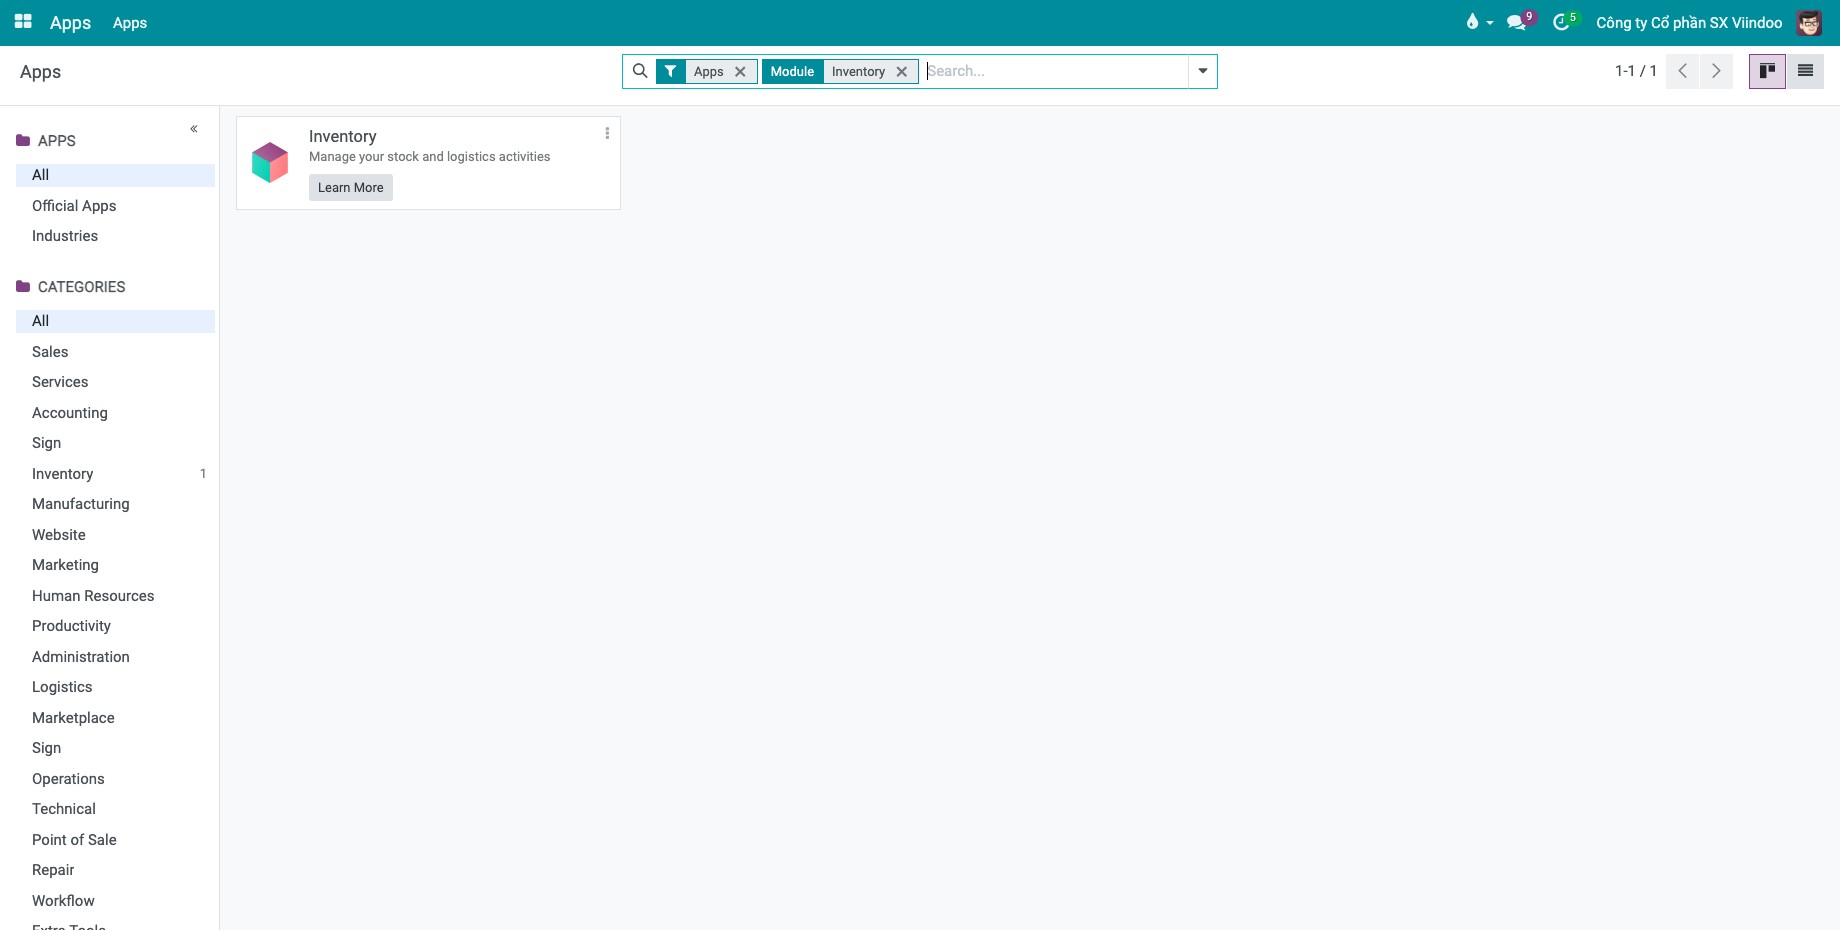Select the Website category
The image size is (1840, 930).
pos(115,535)
